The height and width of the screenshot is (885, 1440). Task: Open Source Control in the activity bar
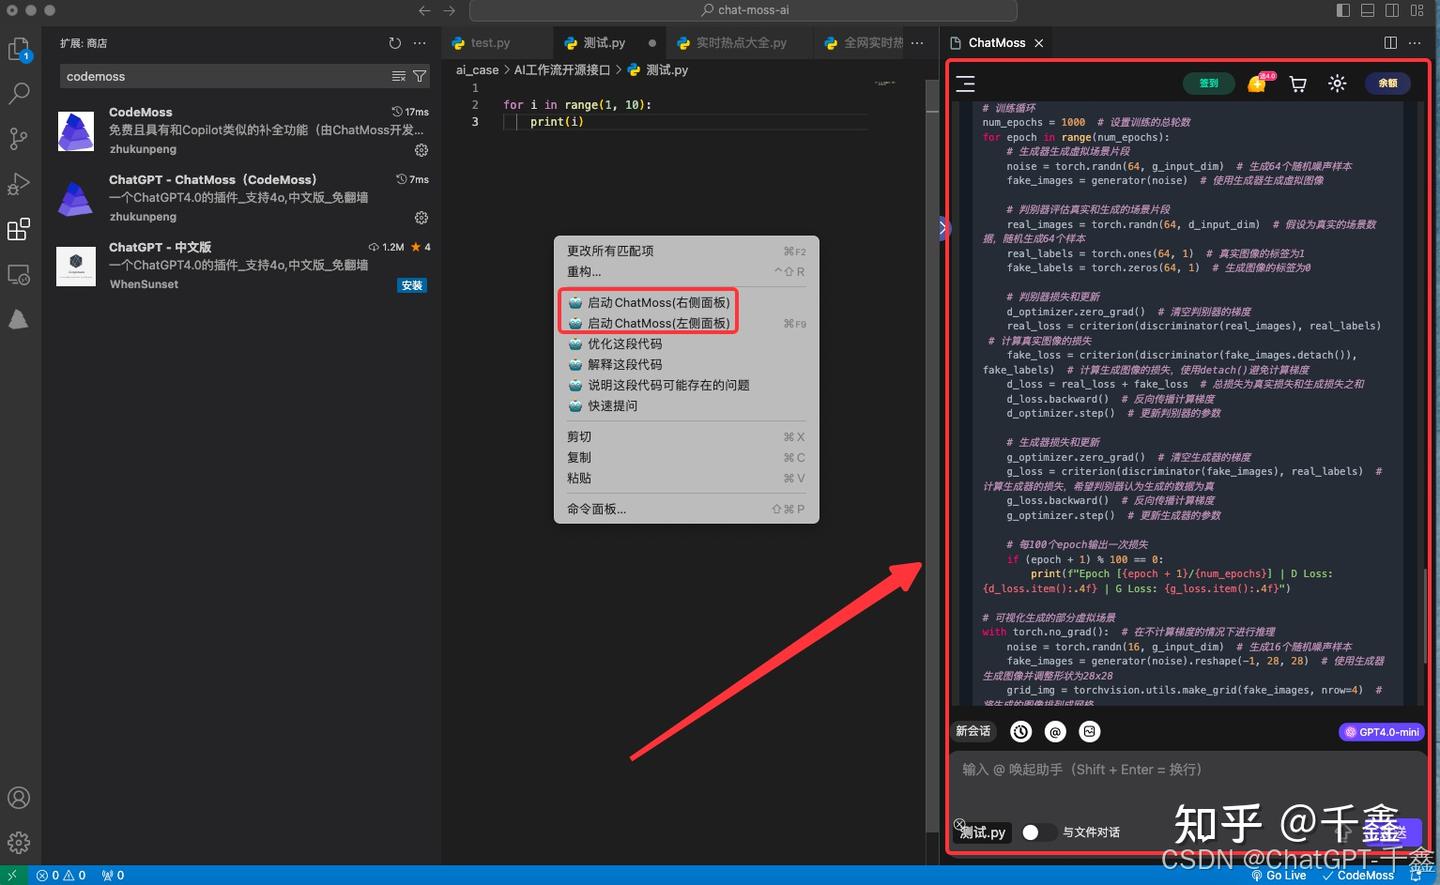[18, 139]
